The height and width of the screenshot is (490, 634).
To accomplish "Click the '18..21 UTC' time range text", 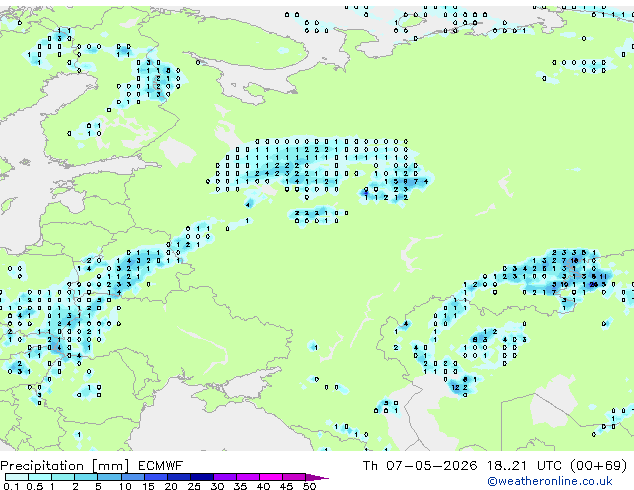I will click(x=524, y=466).
